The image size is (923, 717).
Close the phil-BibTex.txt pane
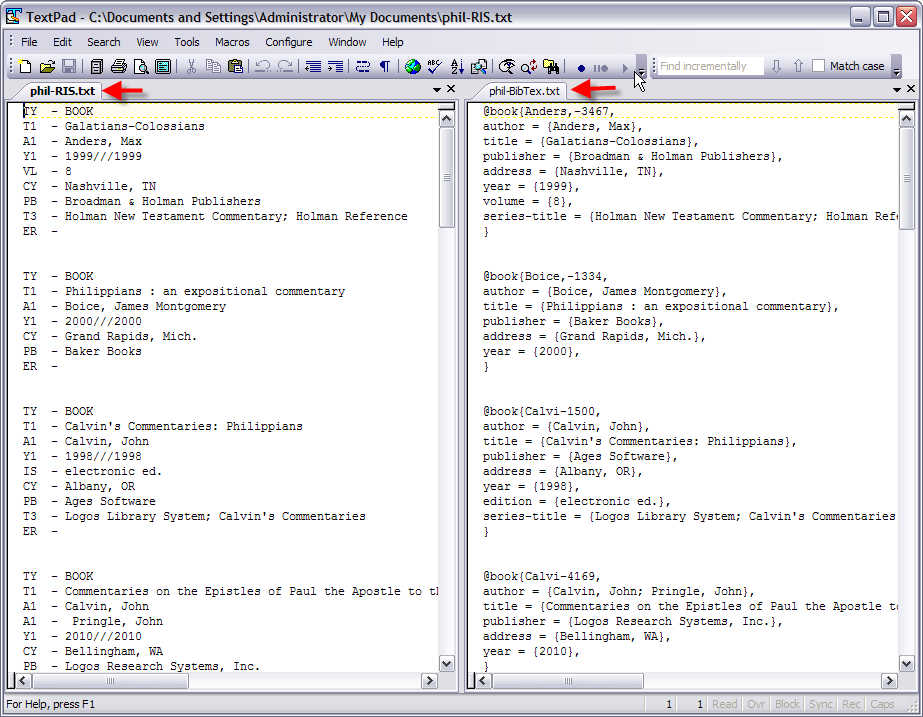pos(911,89)
